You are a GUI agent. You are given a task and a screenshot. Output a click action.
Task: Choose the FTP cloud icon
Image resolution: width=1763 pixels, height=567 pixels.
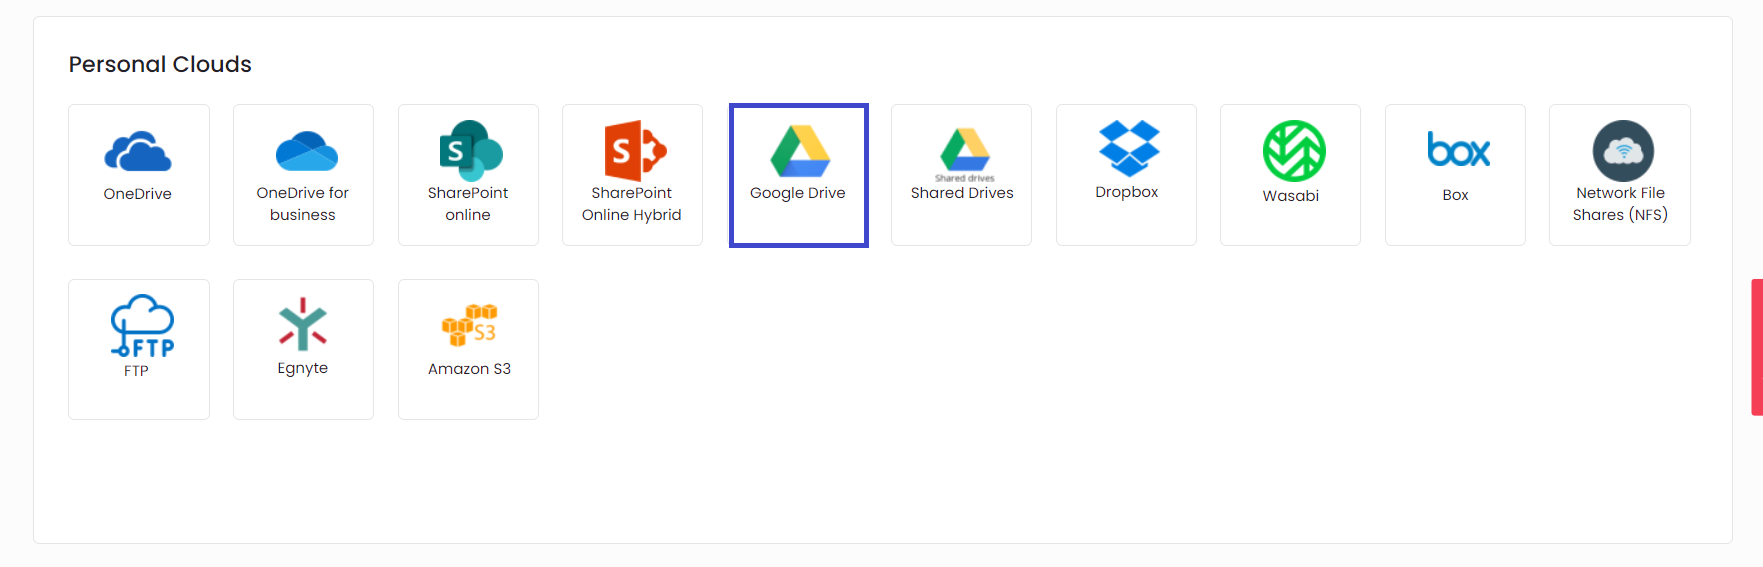tap(142, 326)
